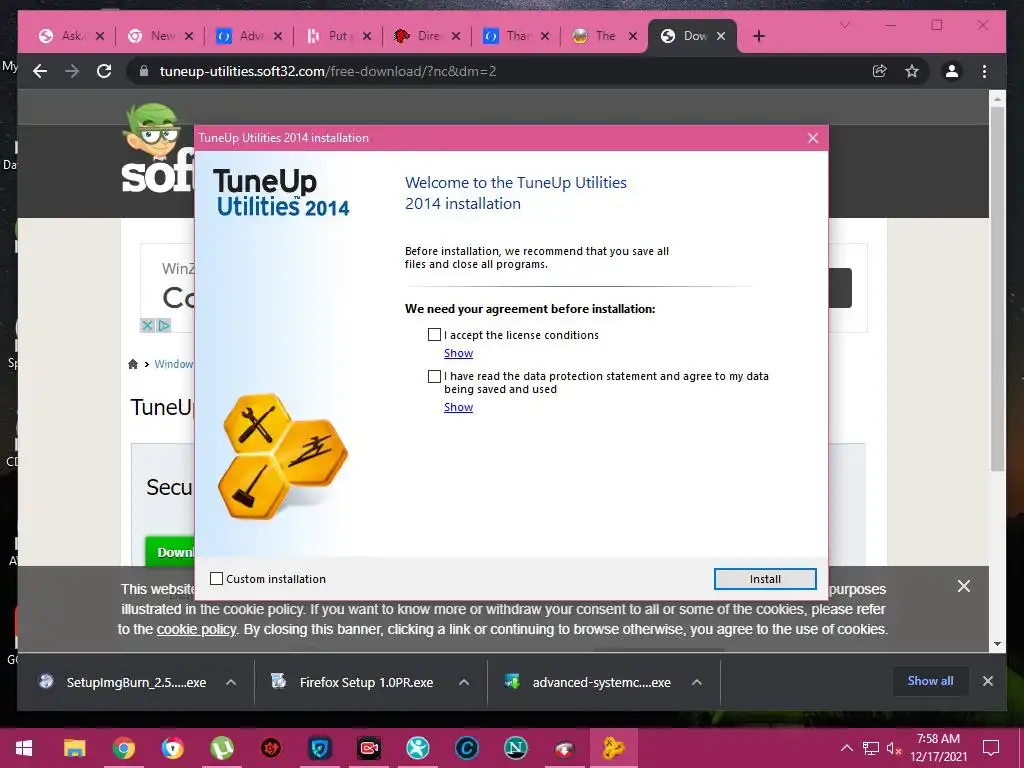
Task: Reload the soft32 page
Action: pyautogui.click(x=104, y=71)
